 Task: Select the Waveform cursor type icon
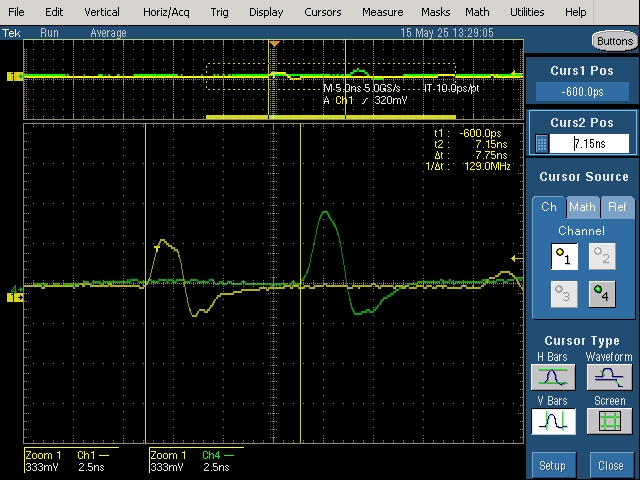pos(609,377)
